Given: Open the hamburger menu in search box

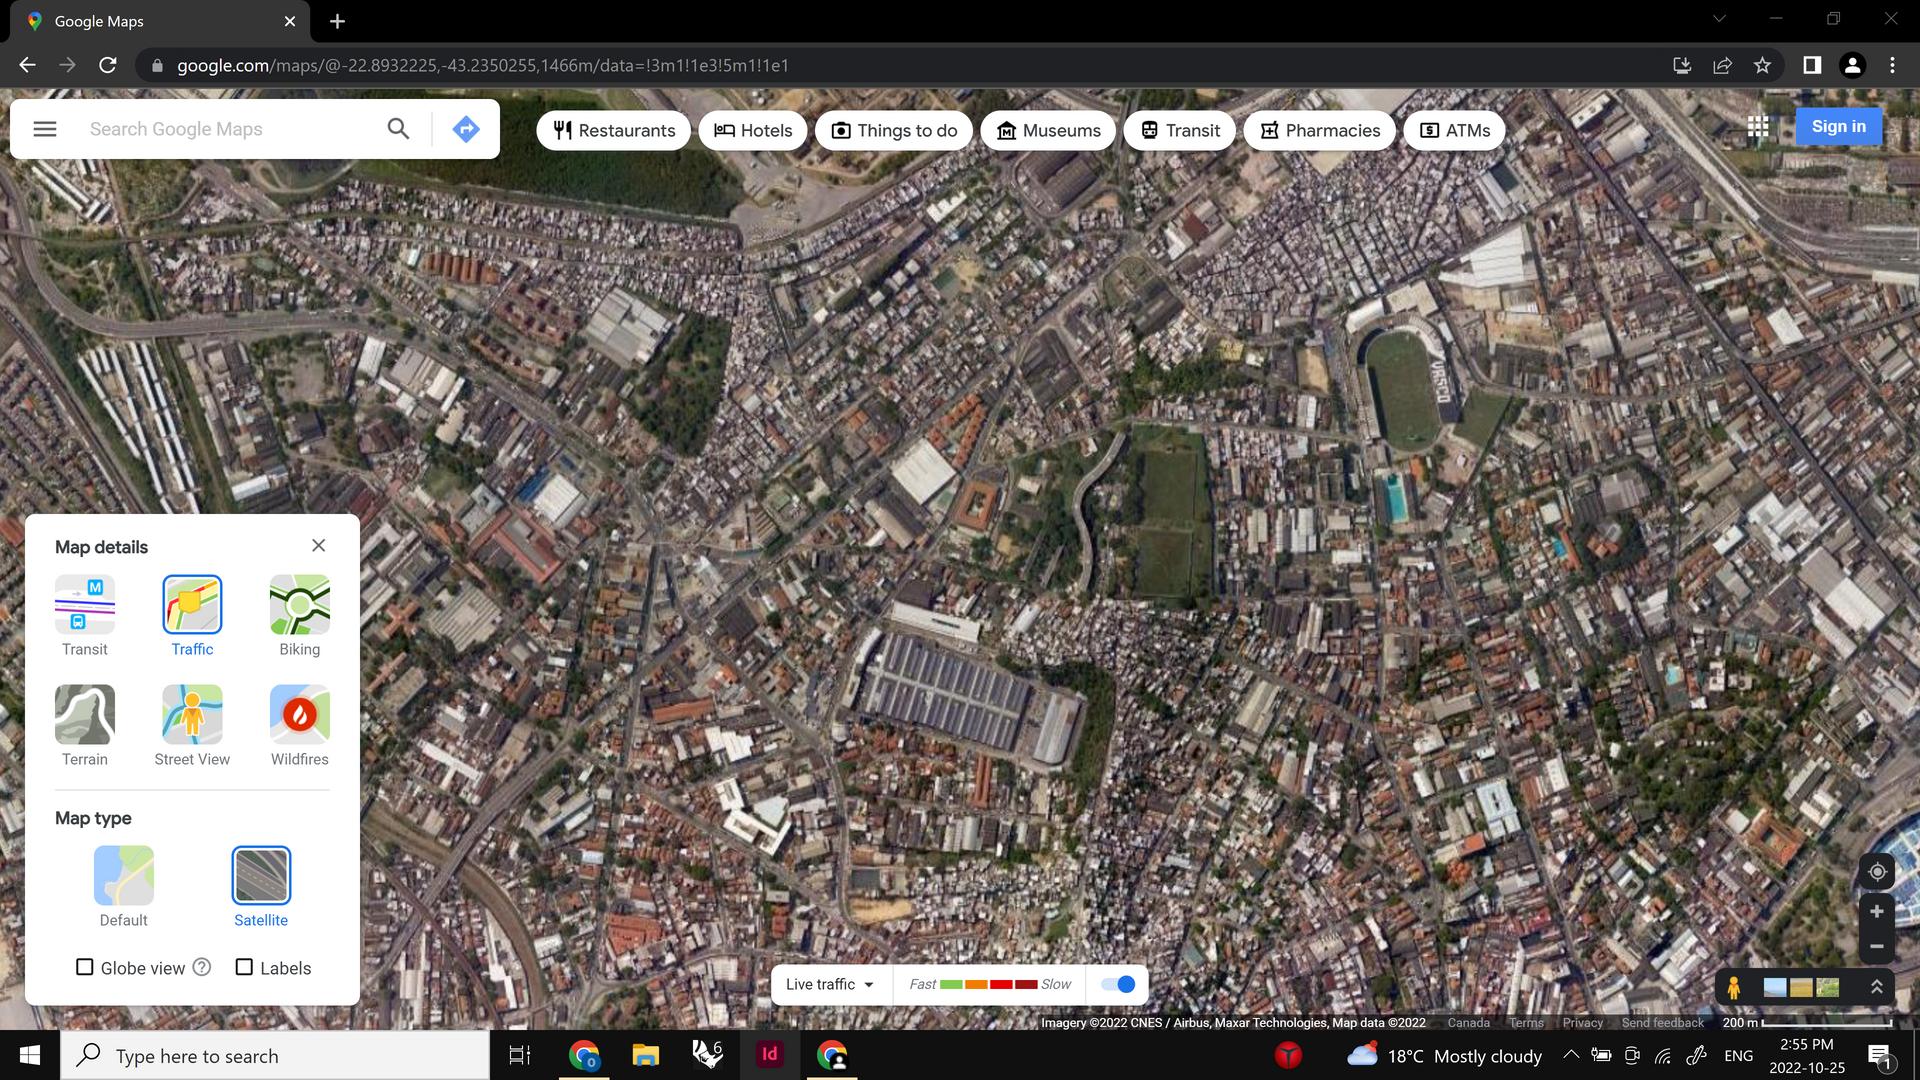Looking at the screenshot, I should click(45, 129).
